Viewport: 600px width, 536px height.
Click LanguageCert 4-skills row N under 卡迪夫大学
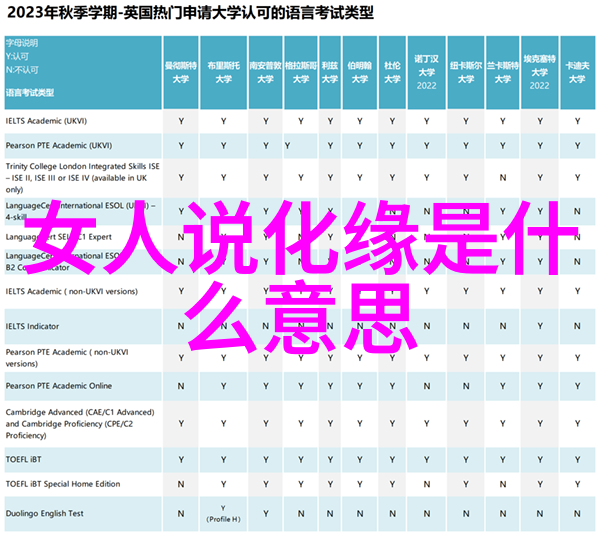point(577,212)
